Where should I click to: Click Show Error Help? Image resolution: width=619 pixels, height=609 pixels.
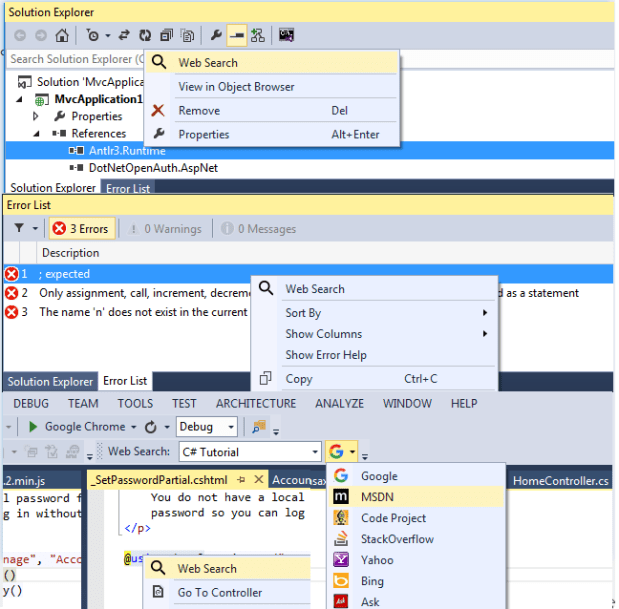pos(374,355)
